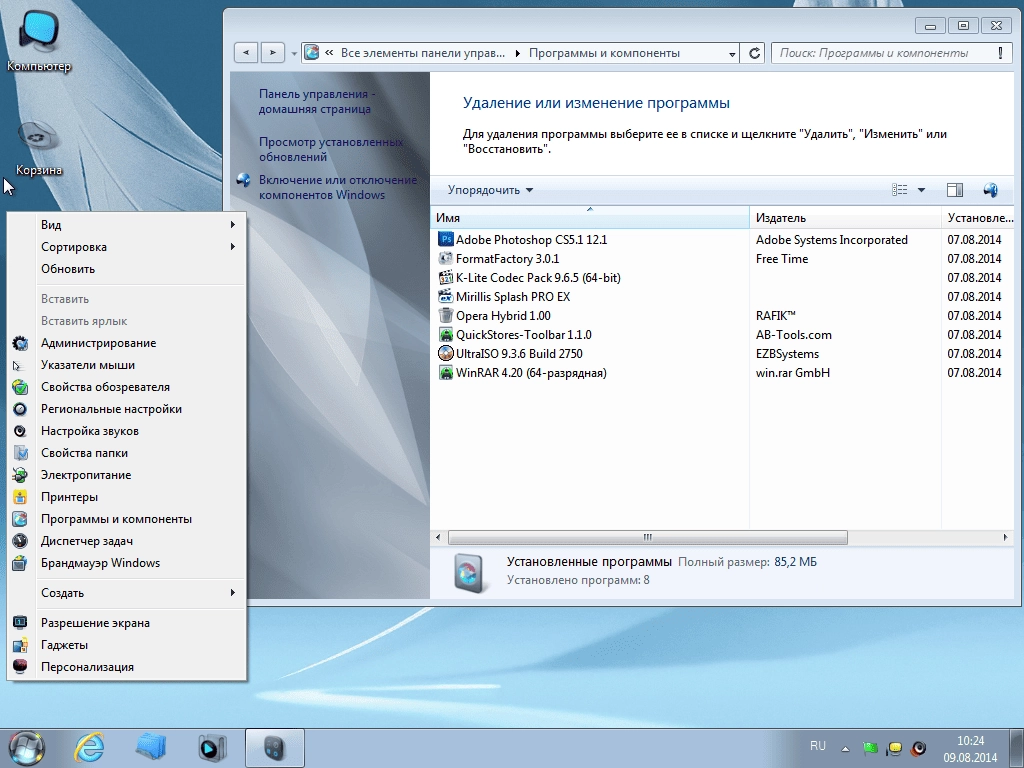Screen dimensions: 1024x768
Task: Click the Указатели мыши cursor icon
Action: (x=18, y=366)
